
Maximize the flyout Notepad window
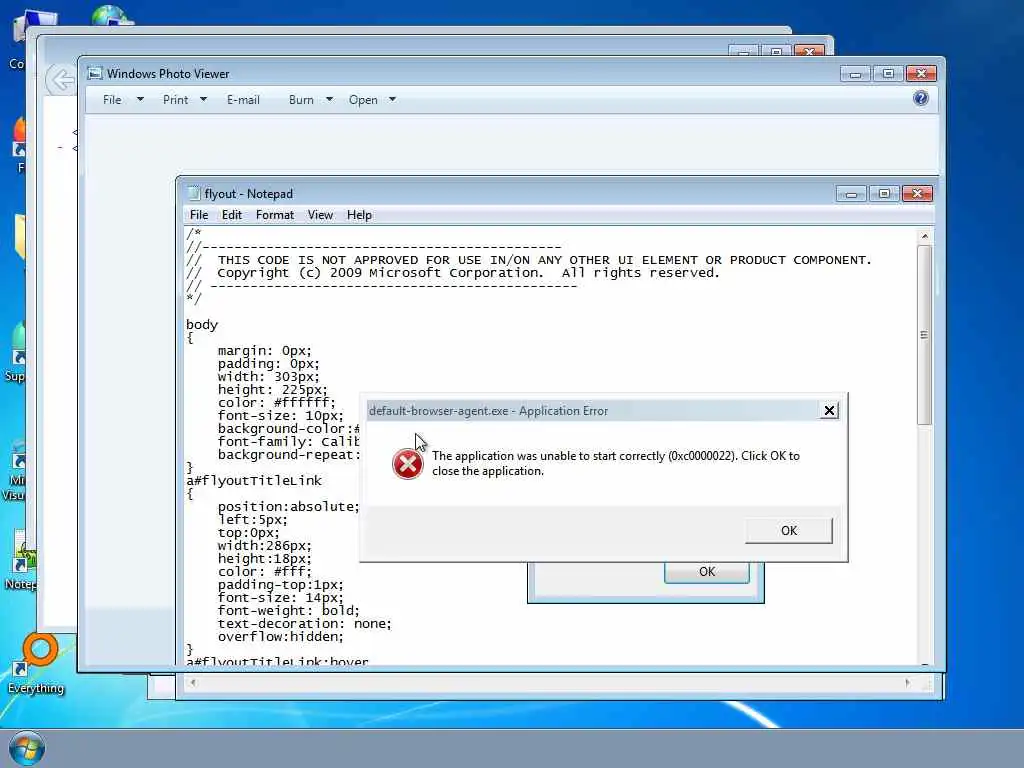click(884, 194)
